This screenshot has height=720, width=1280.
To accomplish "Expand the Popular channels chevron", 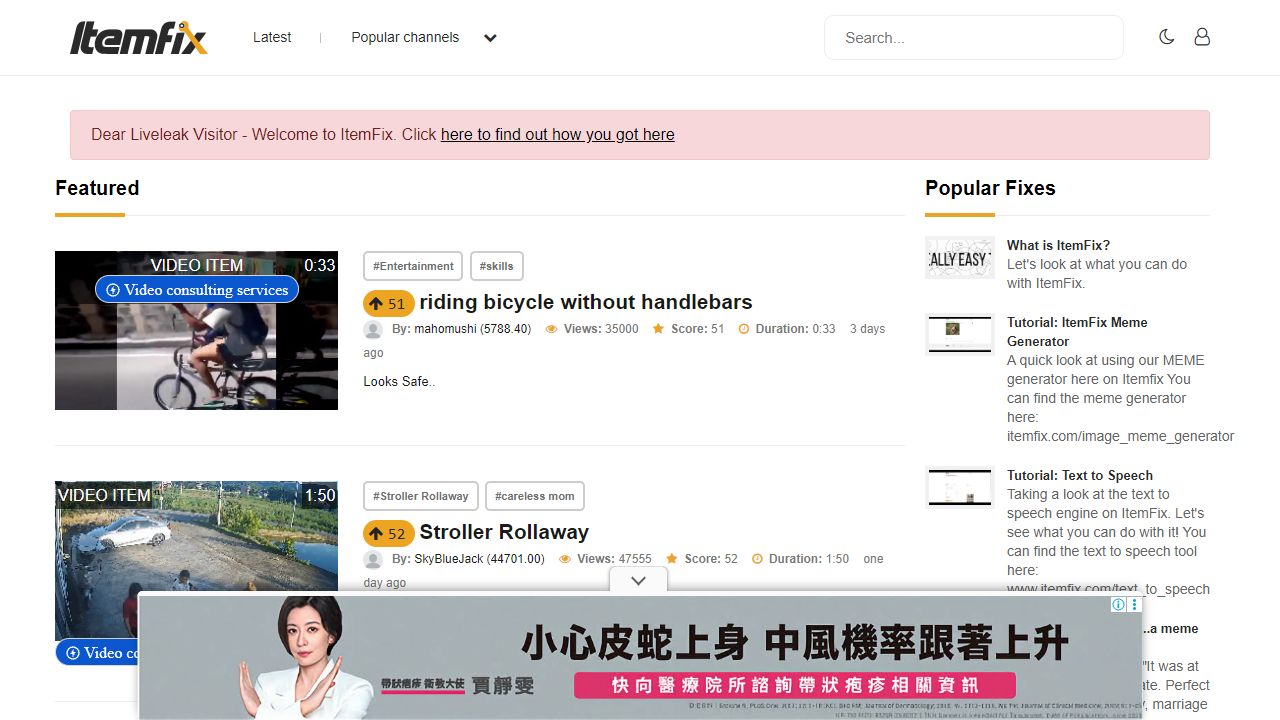I will tap(490, 38).
